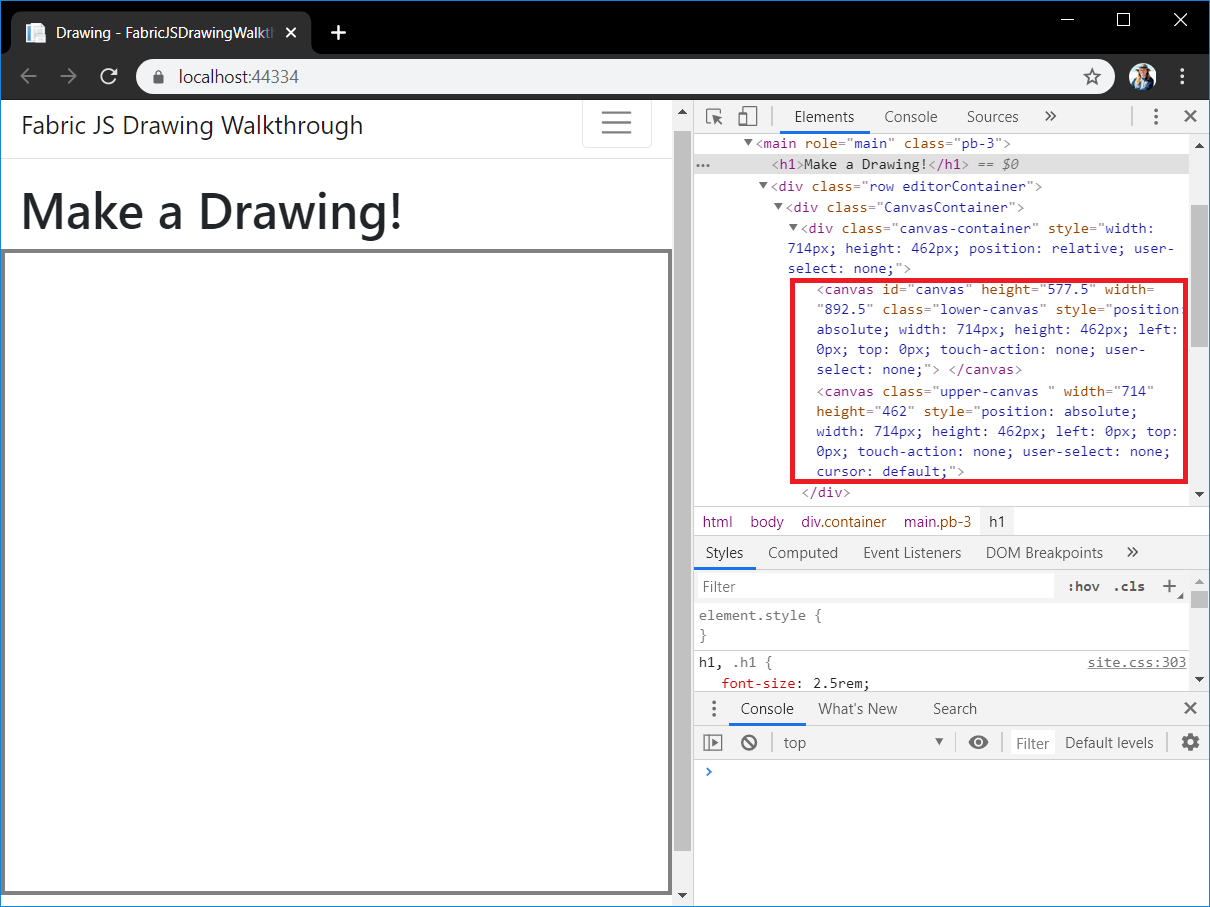
Task: Open the Computed styles tab
Action: pyautogui.click(x=802, y=552)
